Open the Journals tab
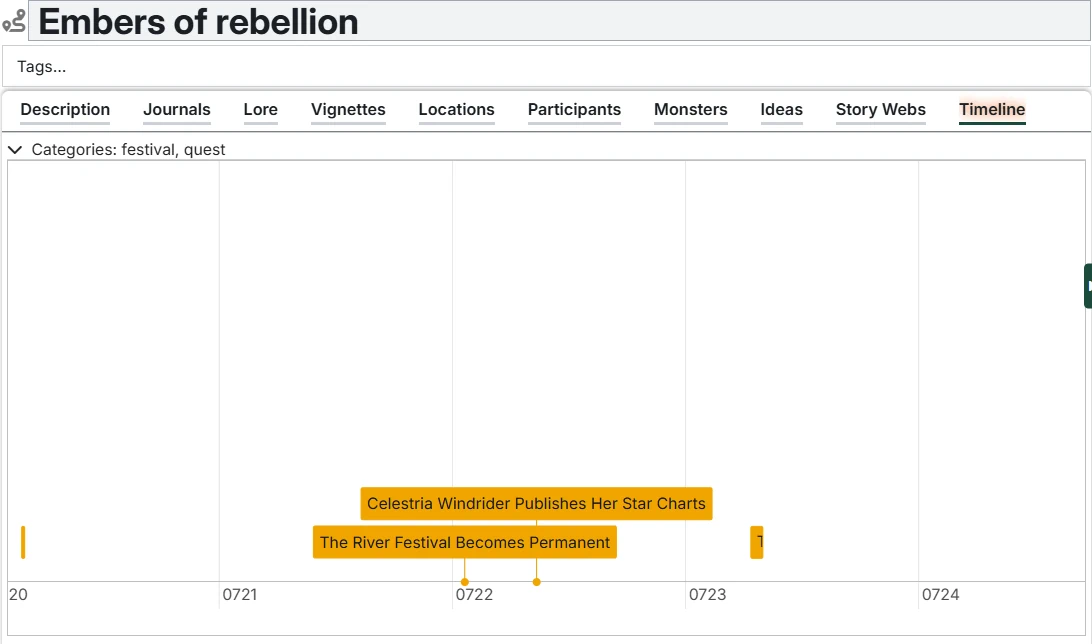Viewport: 1092px width, 644px height. click(x=177, y=110)
